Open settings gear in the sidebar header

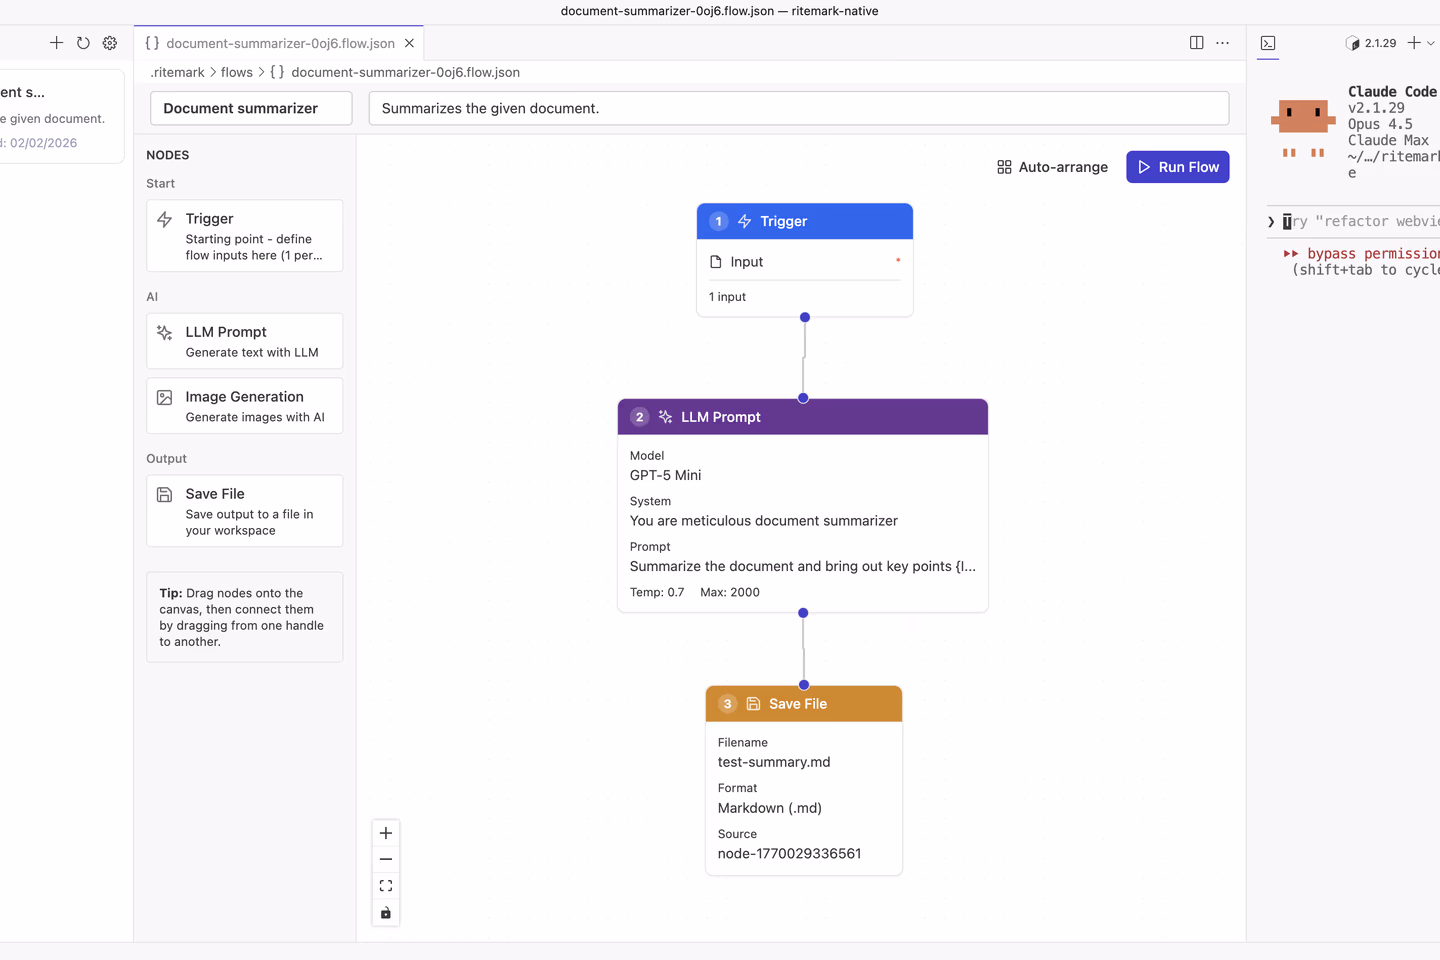point(110,43)
